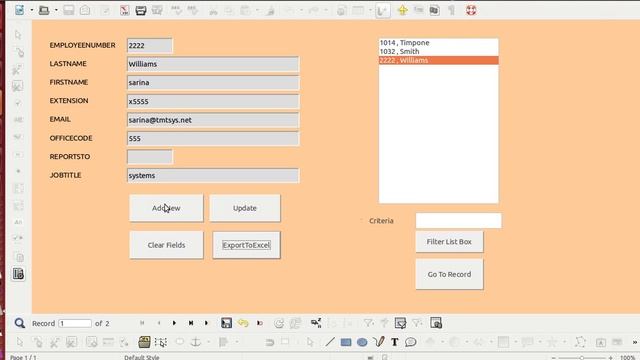Viewport: 640px width, 360px height.
Task: Click the JOBTITLE field showing systems
Action: click(x=213, y=176)
